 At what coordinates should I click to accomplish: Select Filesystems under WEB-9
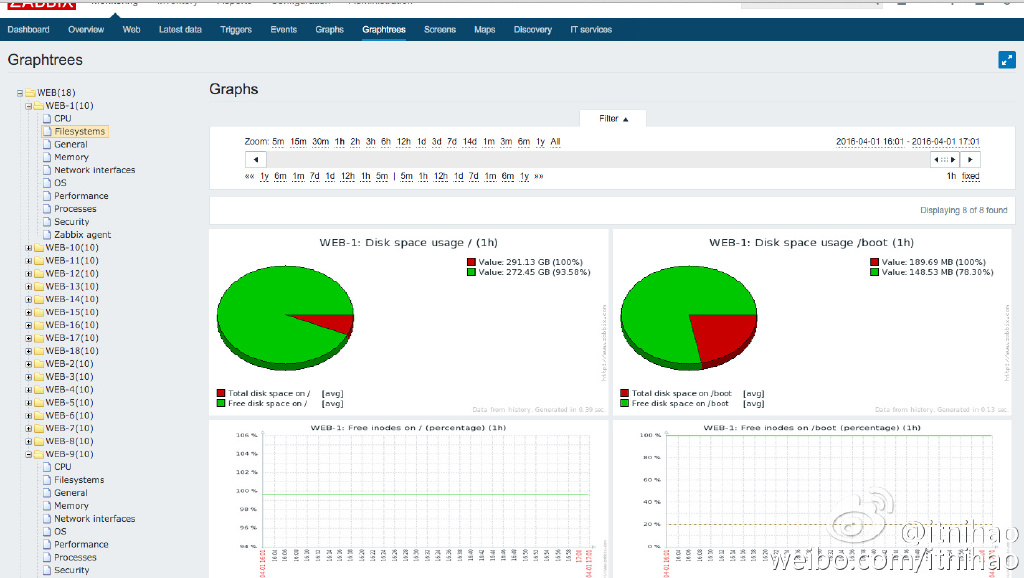coord(79,480)
